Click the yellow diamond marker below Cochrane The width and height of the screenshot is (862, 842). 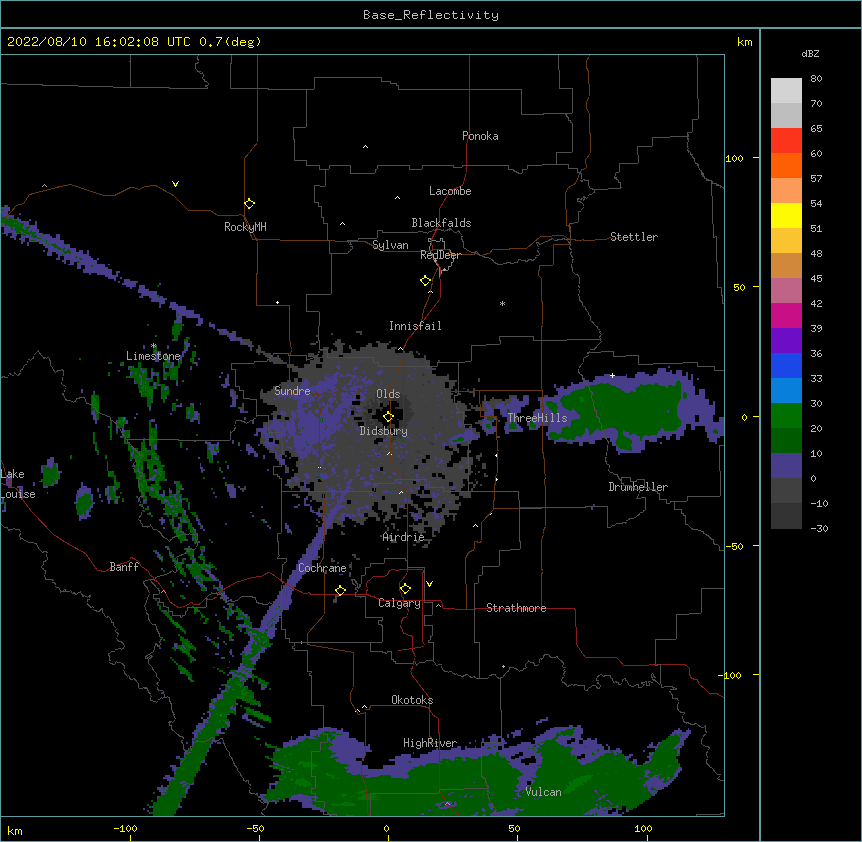point(340,590)
